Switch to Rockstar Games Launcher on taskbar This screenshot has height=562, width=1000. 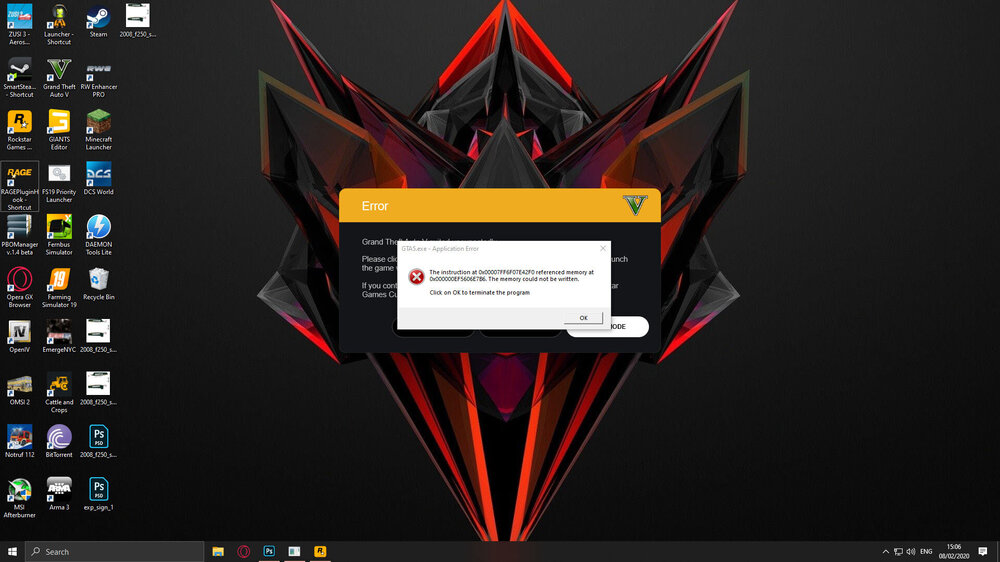click(x=320, y=551)
